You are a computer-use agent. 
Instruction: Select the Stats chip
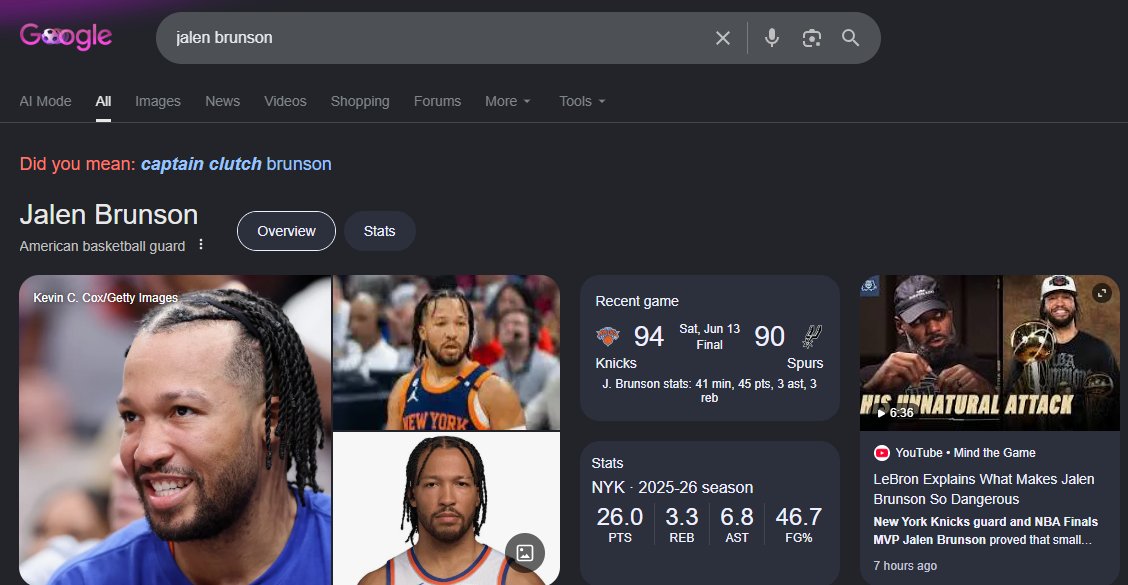(x=380, y=231)
